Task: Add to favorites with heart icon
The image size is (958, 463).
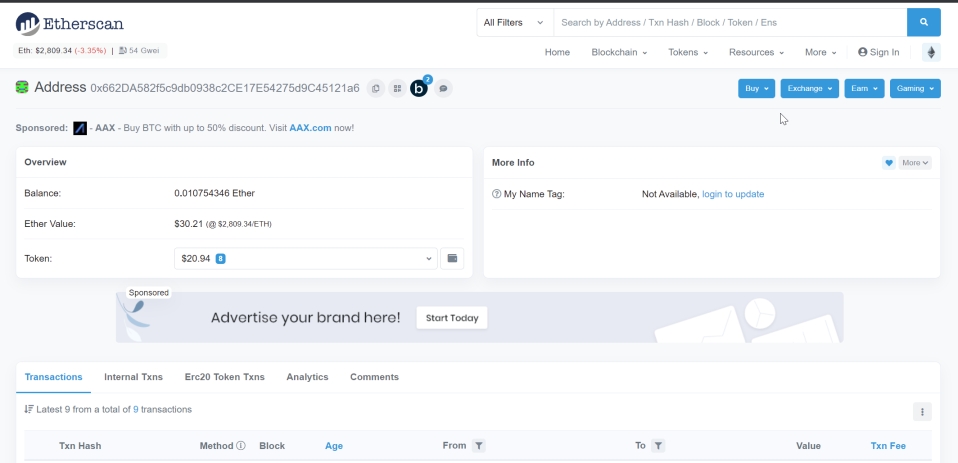Action: (889, 162)
